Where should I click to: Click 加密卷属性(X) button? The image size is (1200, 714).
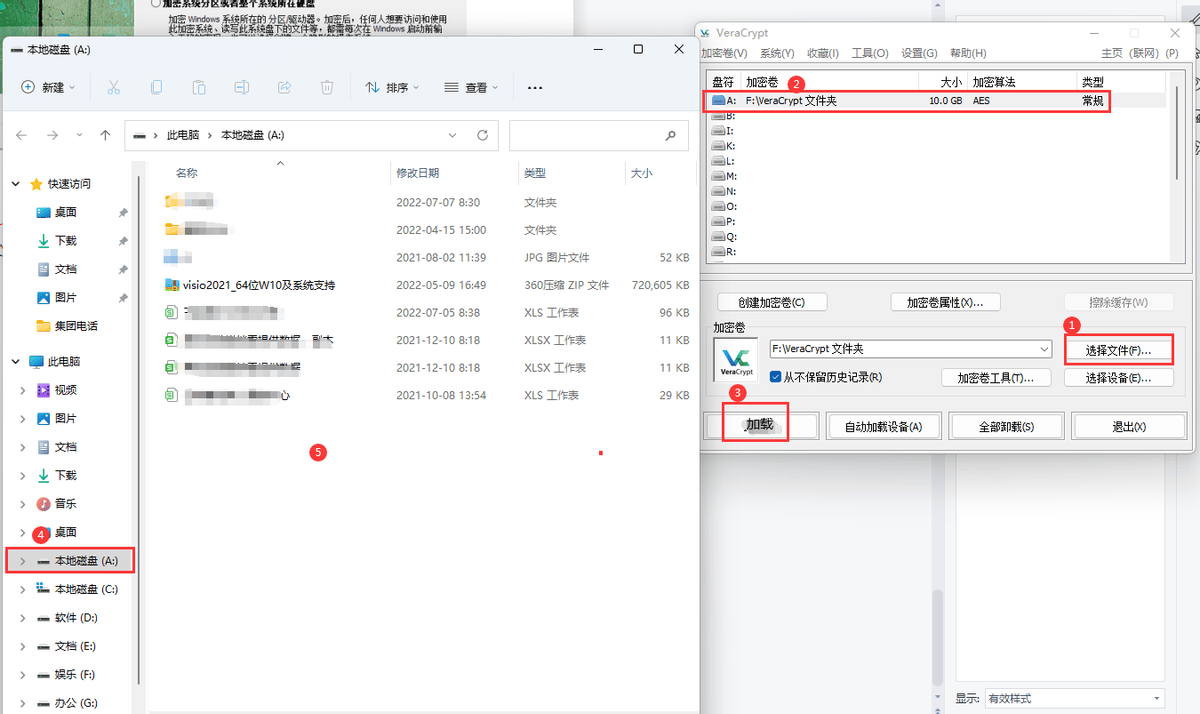click(945, 302)
